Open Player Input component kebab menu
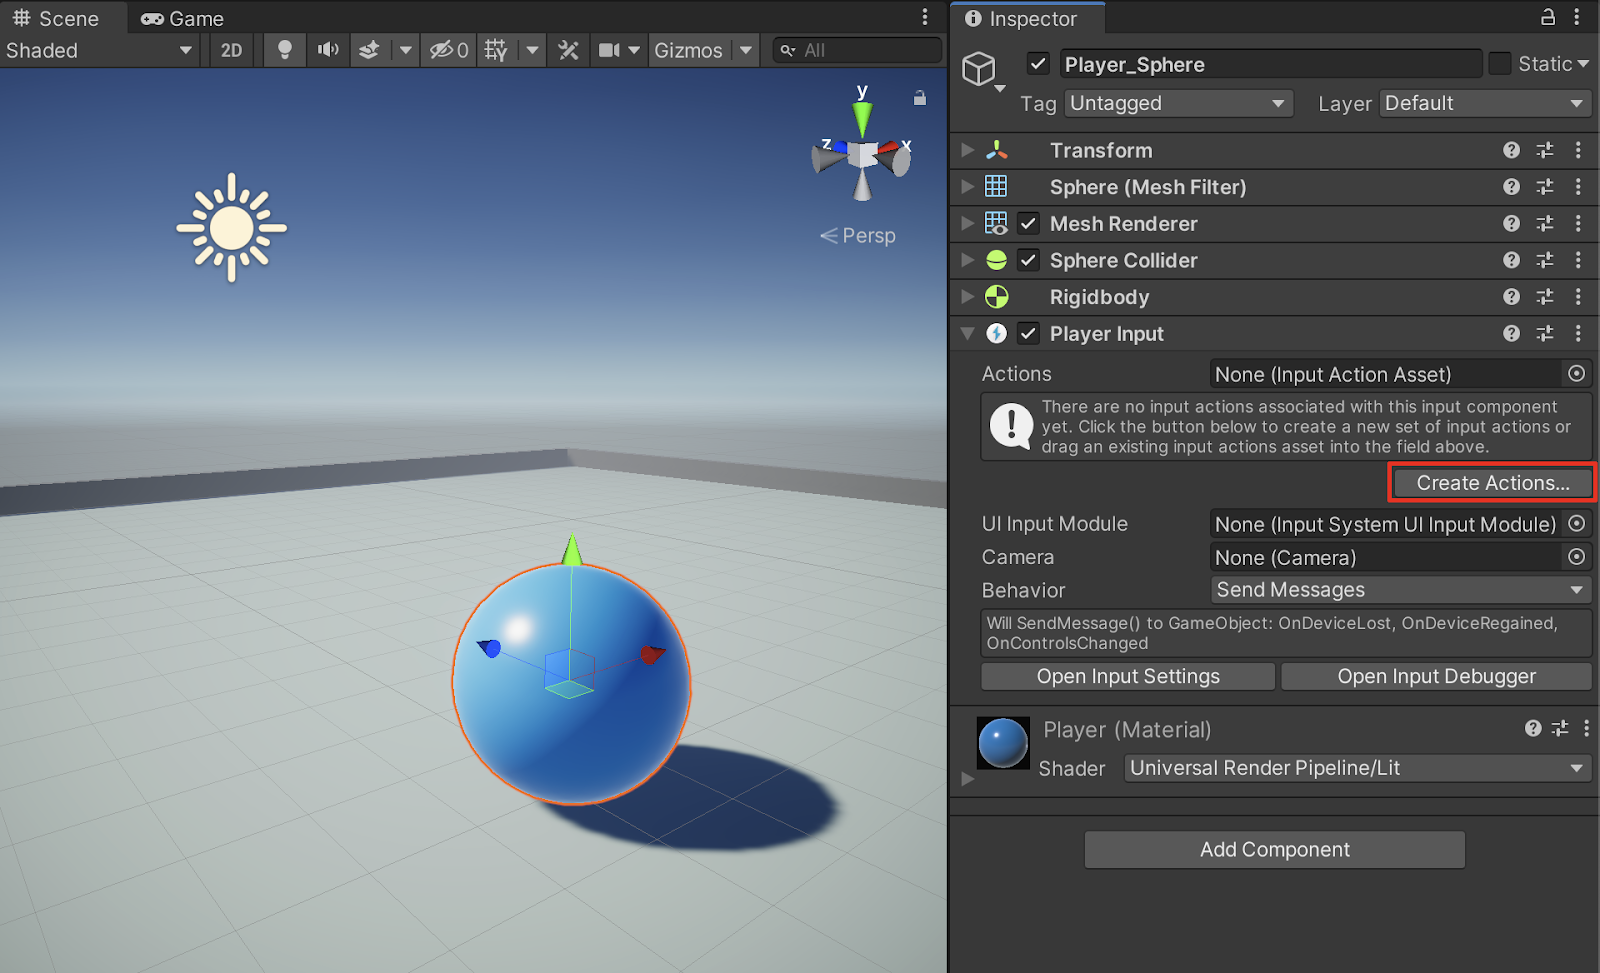The width and height of the screenshot is (1600, 973). click(1578, 334)
